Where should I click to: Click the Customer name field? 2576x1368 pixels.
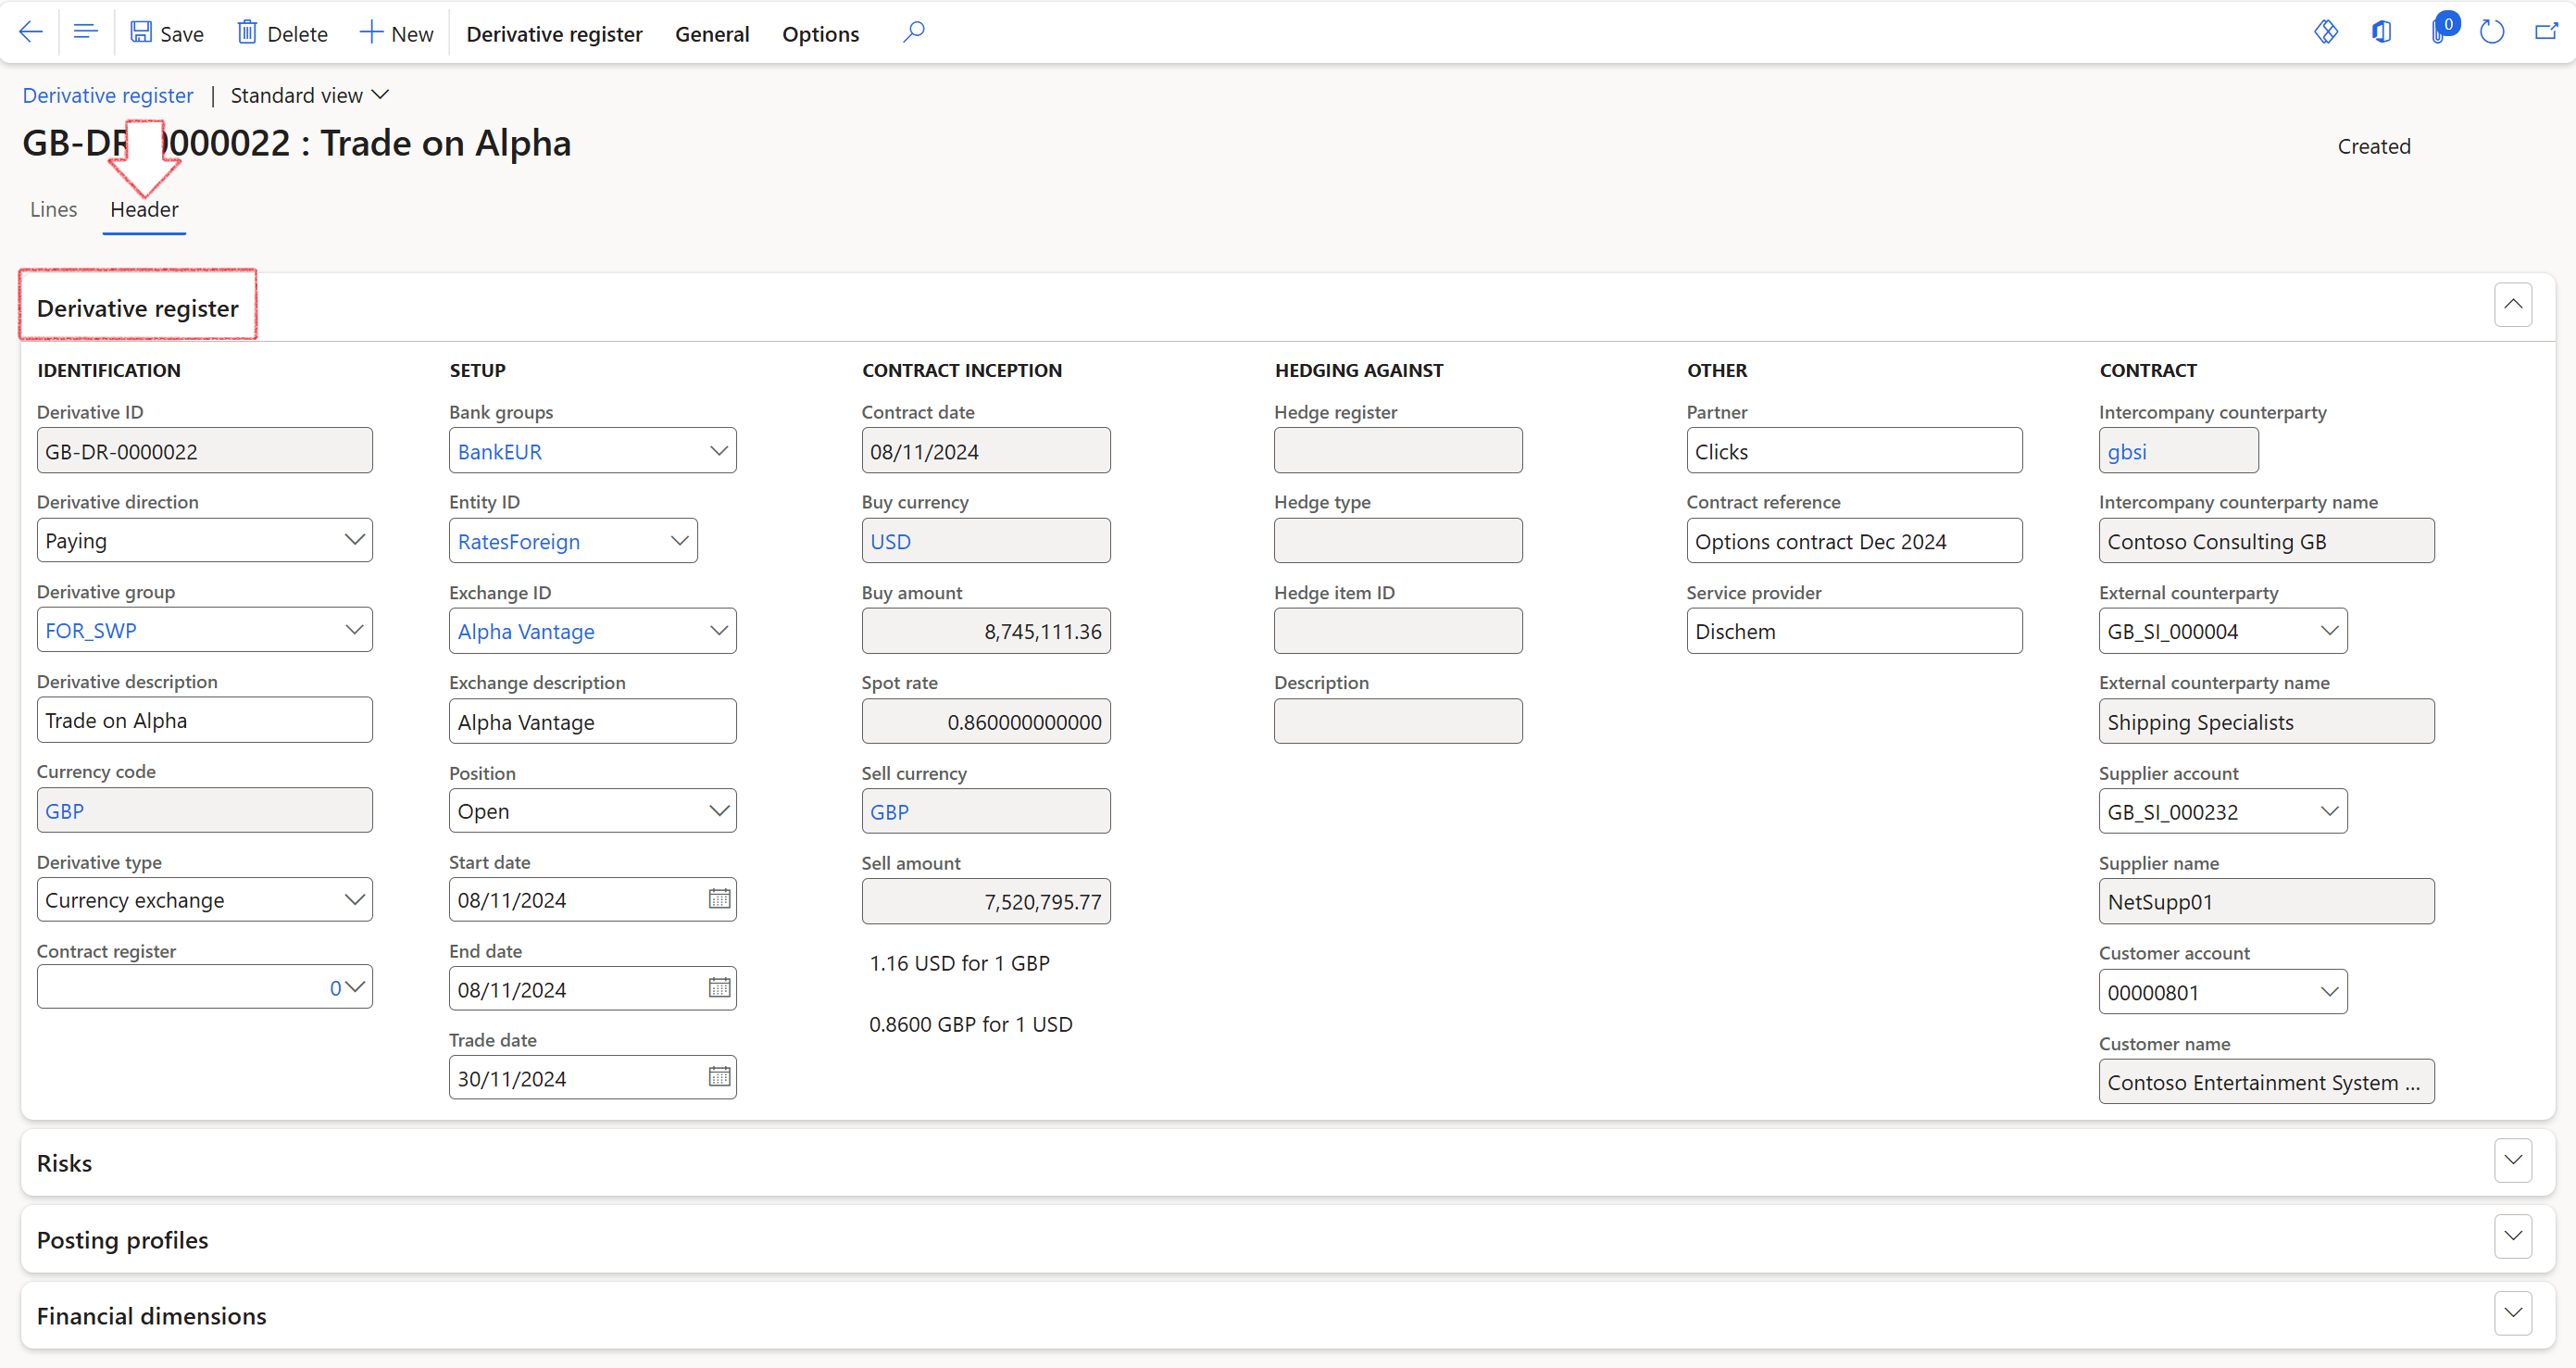pos(2266,1081)
